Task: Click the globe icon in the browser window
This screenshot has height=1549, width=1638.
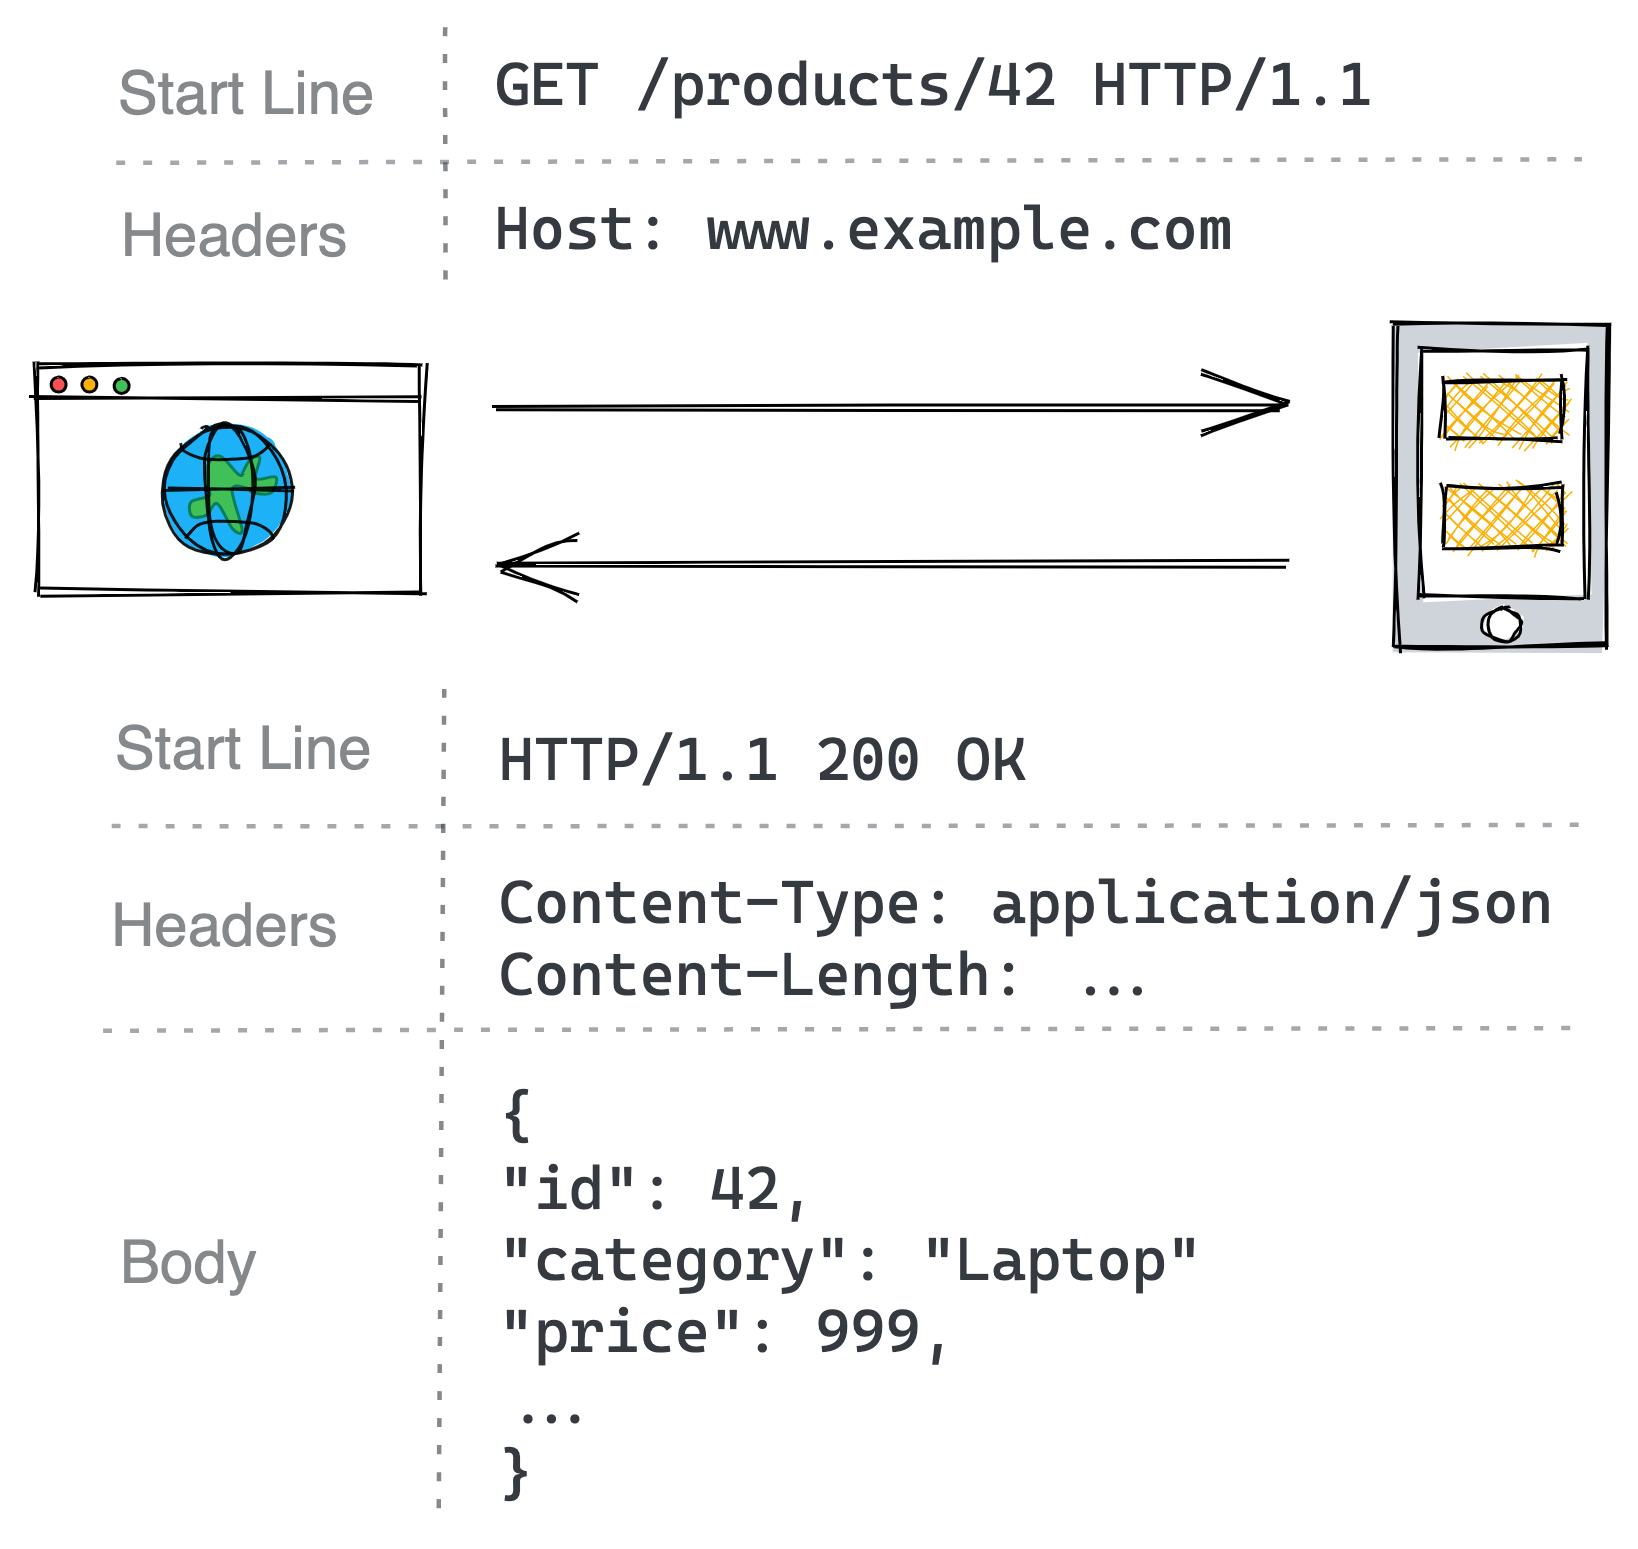Action: tap(227, 490)
